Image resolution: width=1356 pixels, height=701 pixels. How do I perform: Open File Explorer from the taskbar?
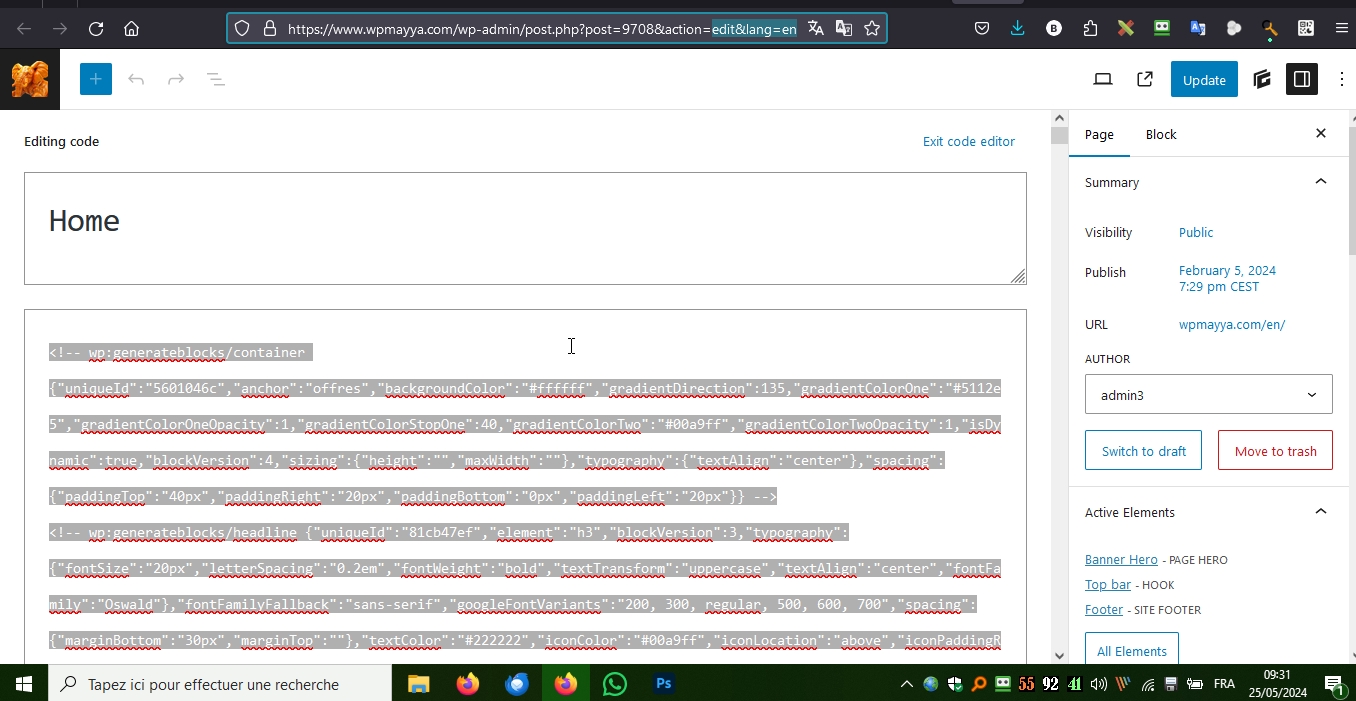(x=418, y=684)
